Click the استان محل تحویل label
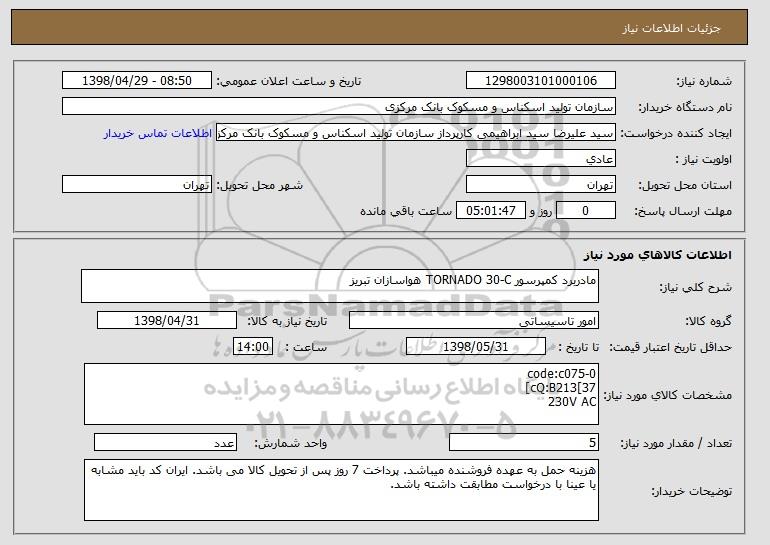 point(685,186)
